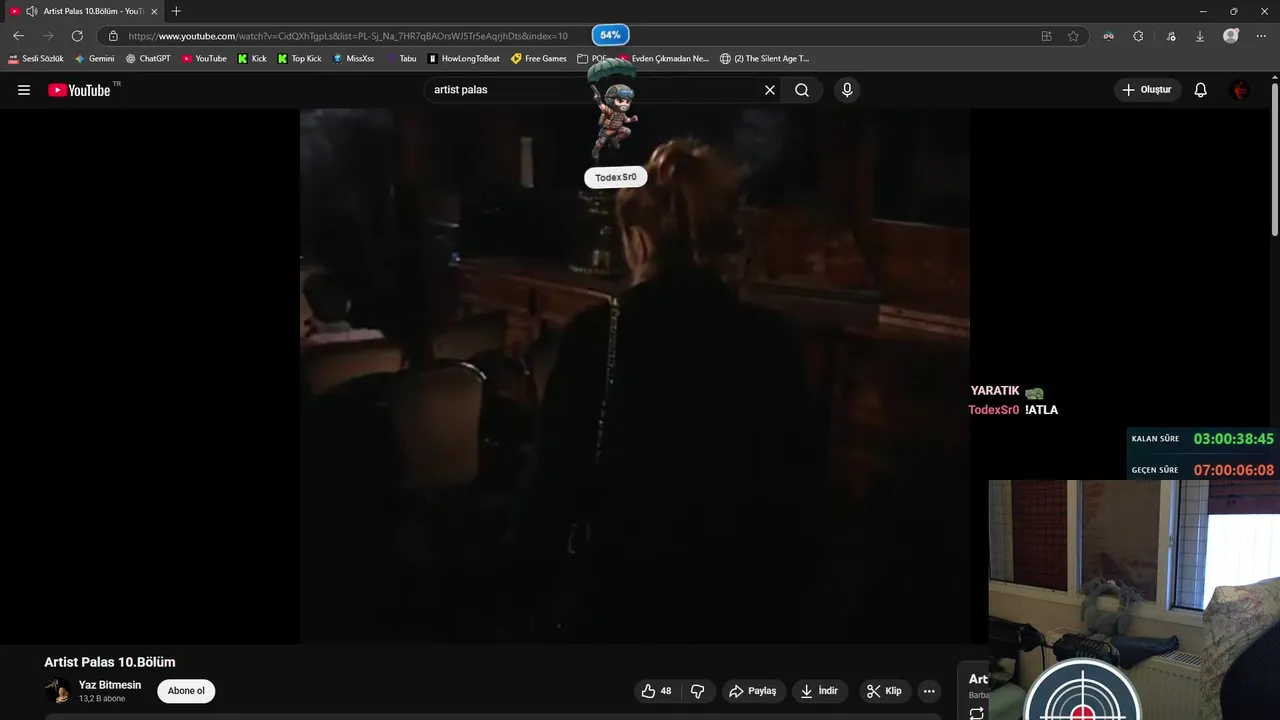Screen dimensions: 1280x720
Task: Close the Artist Palas tab
Action: (x=154, y=11)
